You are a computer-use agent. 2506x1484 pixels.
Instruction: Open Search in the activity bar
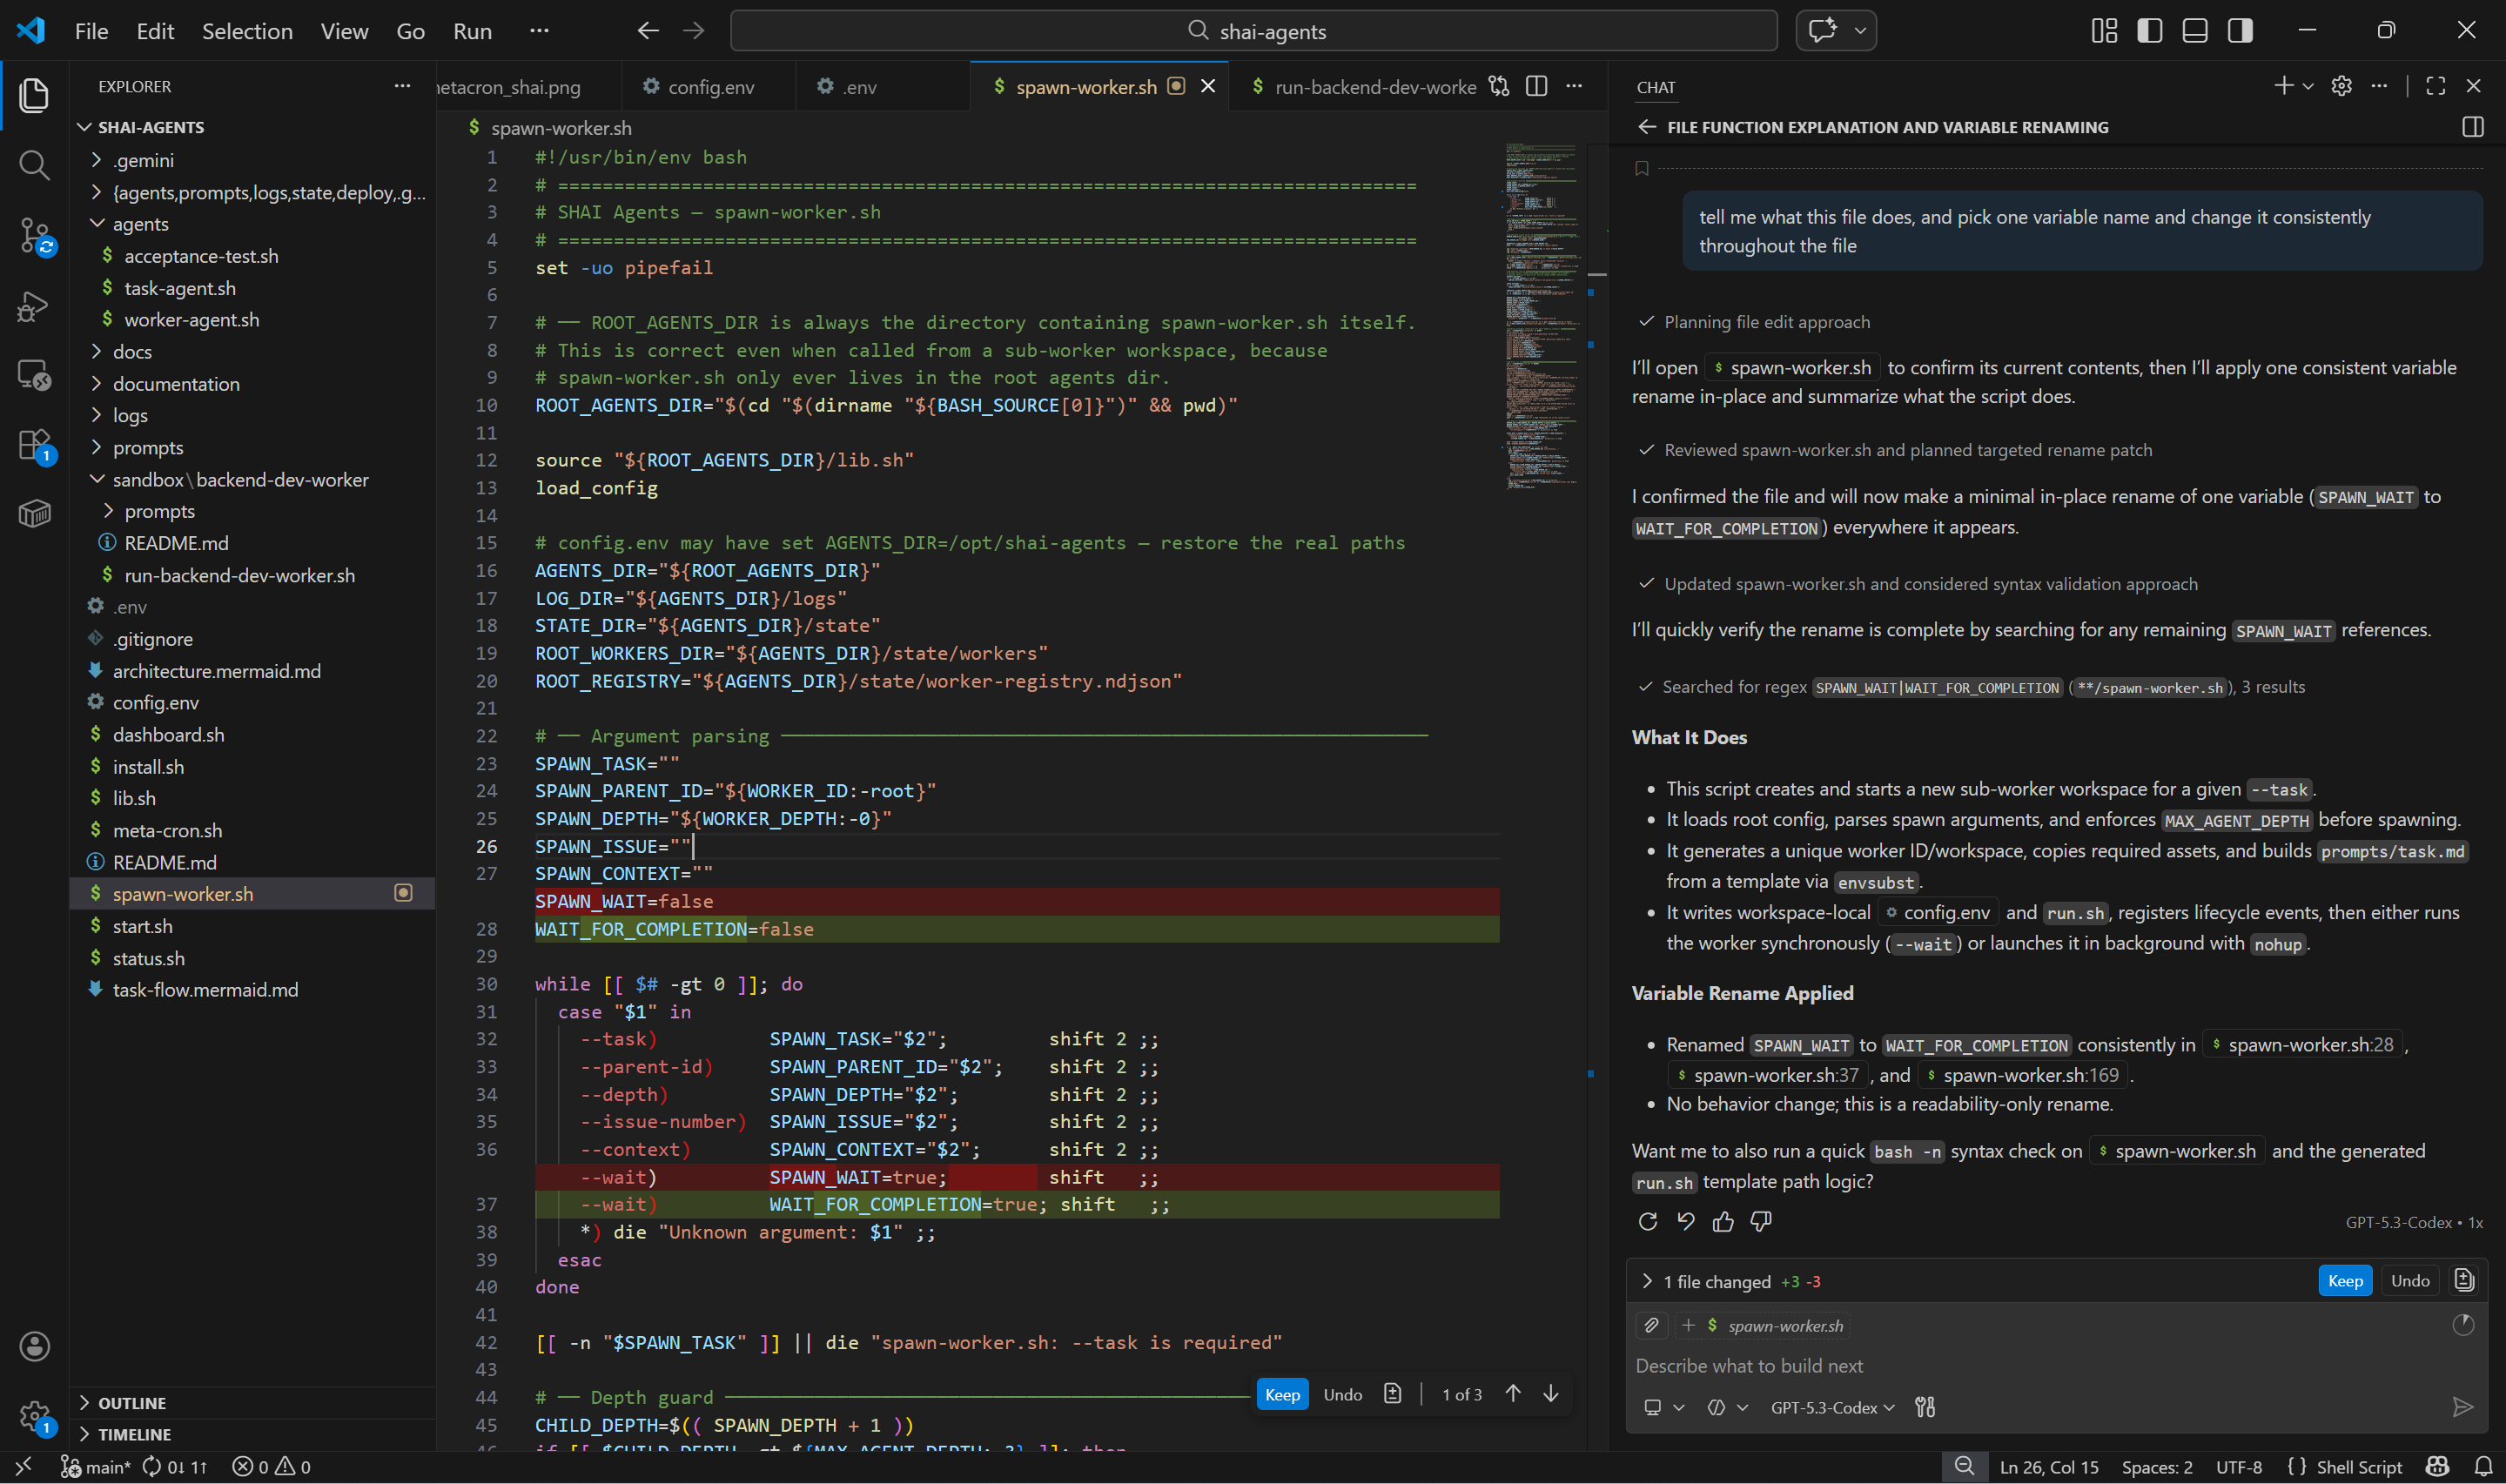pos(34,165)
